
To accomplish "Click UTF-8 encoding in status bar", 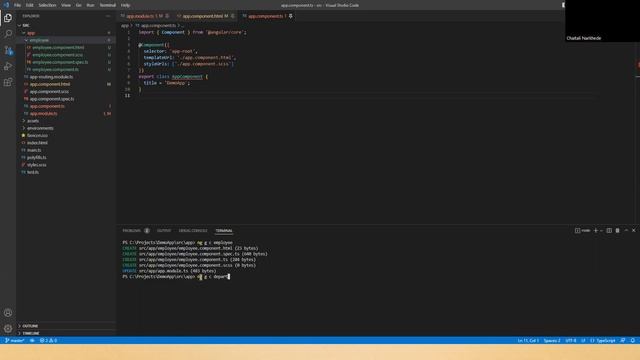I will 571,340.
